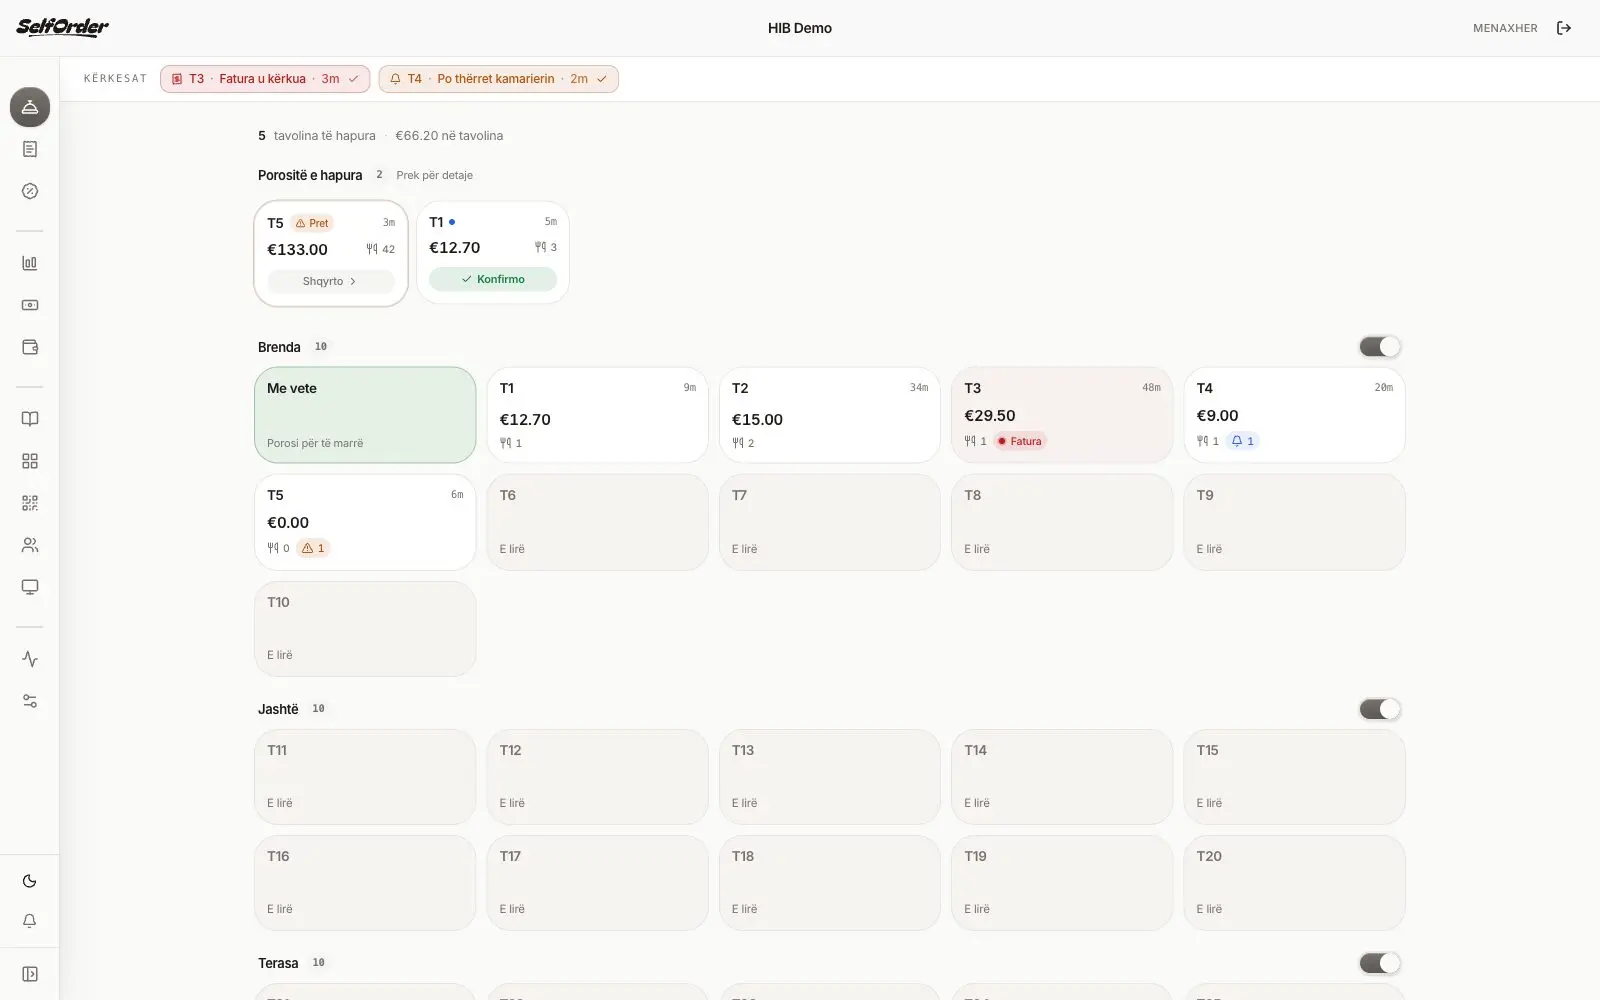Select free table T20
The height and width of the screenshot is (1000, 1600).
coord(1295,883)
